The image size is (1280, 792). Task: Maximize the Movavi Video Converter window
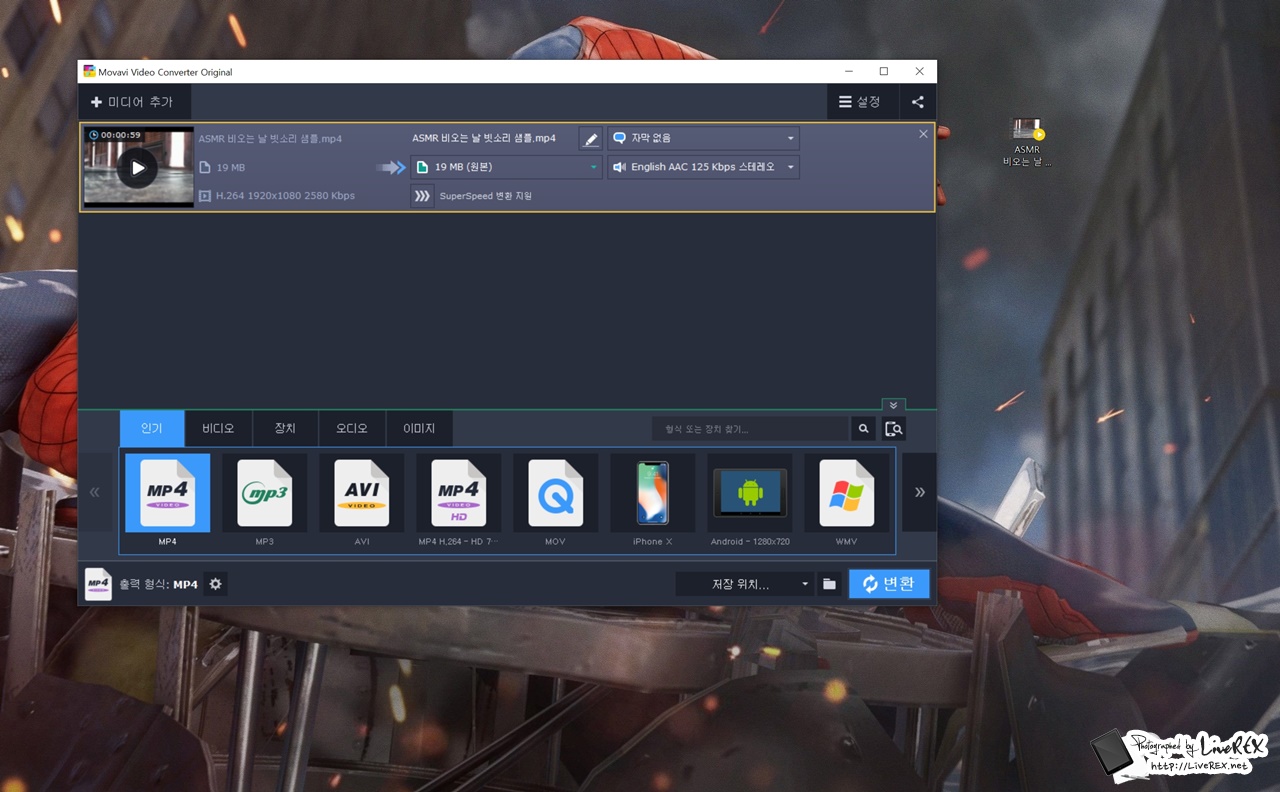pos(884,72)
